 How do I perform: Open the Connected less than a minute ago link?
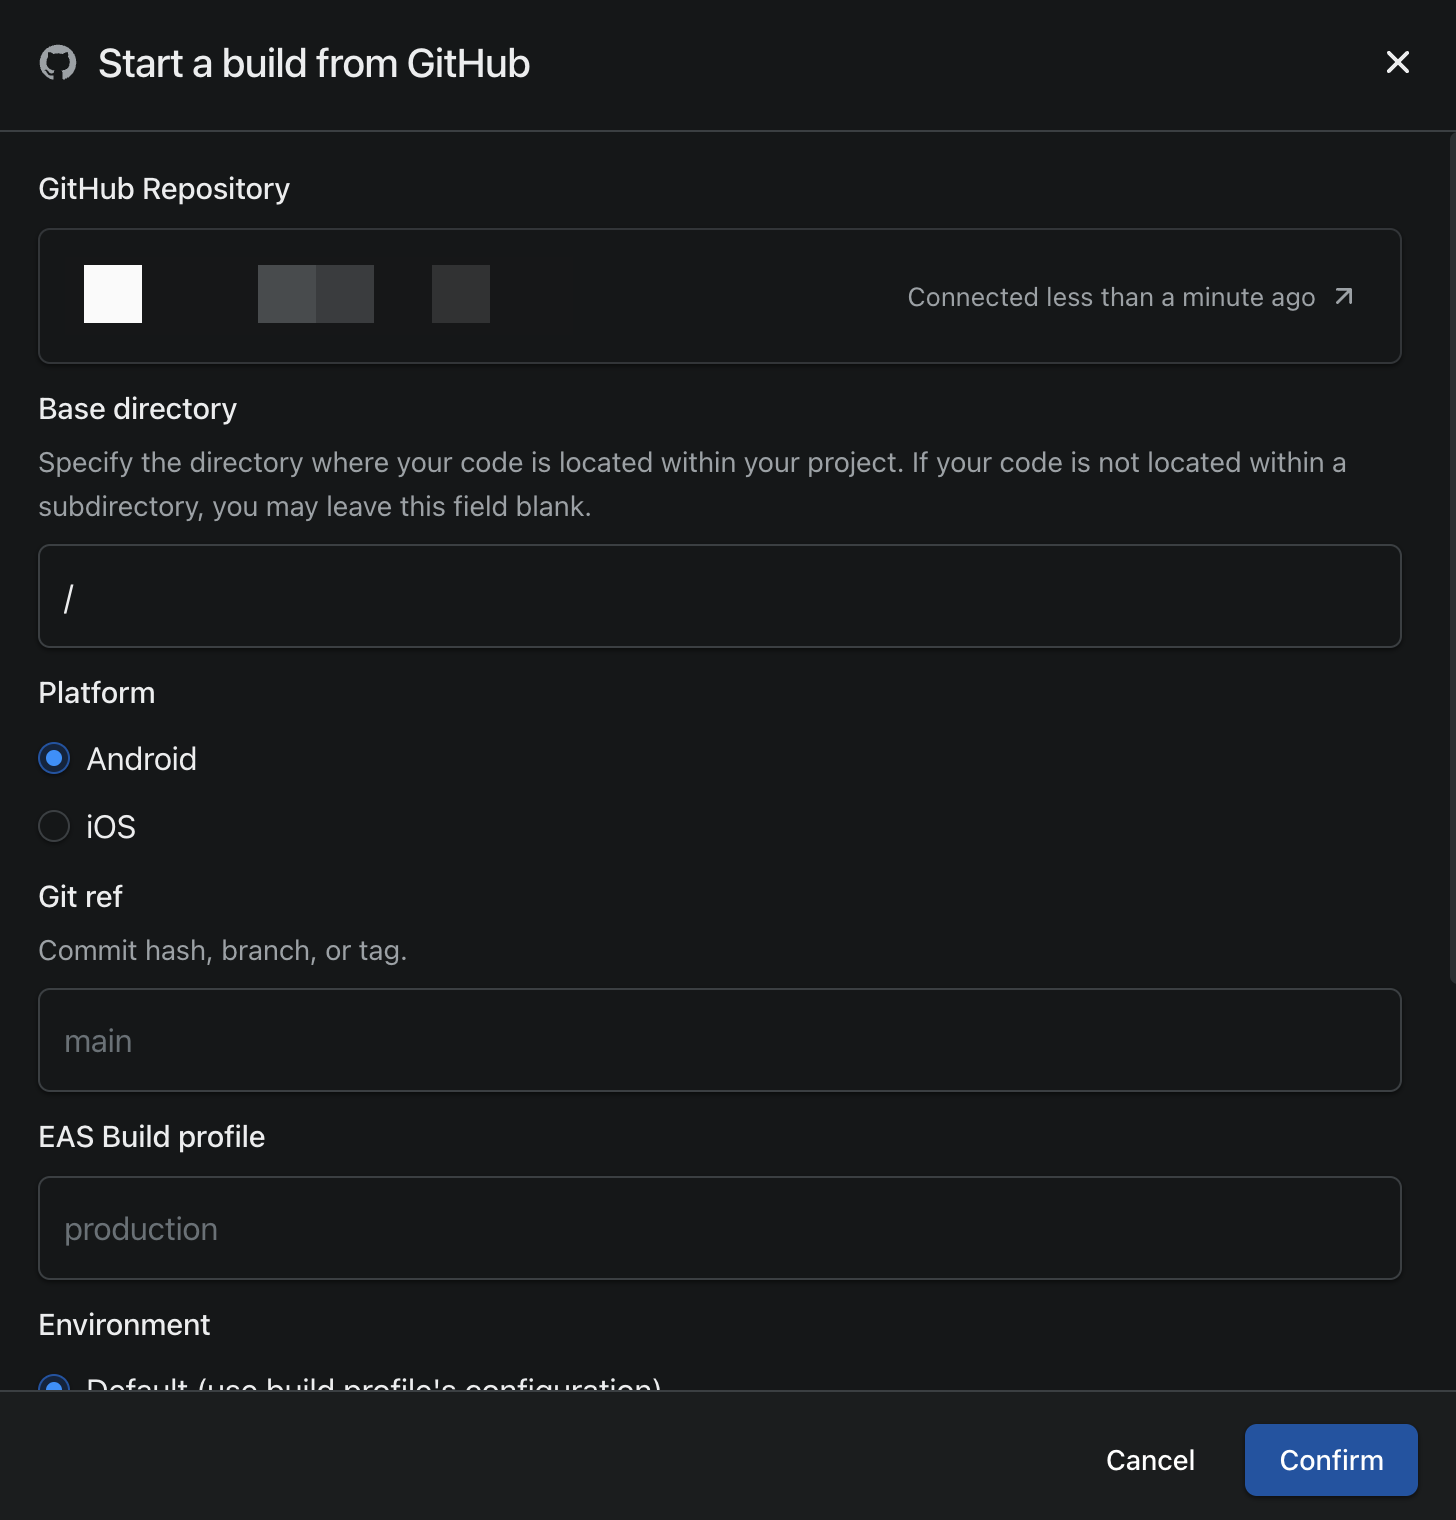tap(1110, 296)
